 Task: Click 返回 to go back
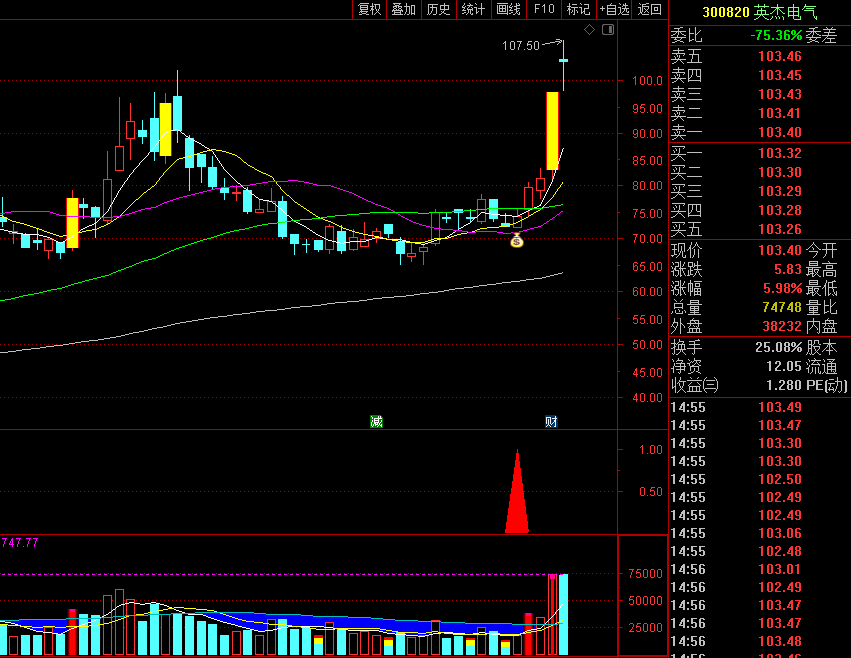(x=650, y=9)
